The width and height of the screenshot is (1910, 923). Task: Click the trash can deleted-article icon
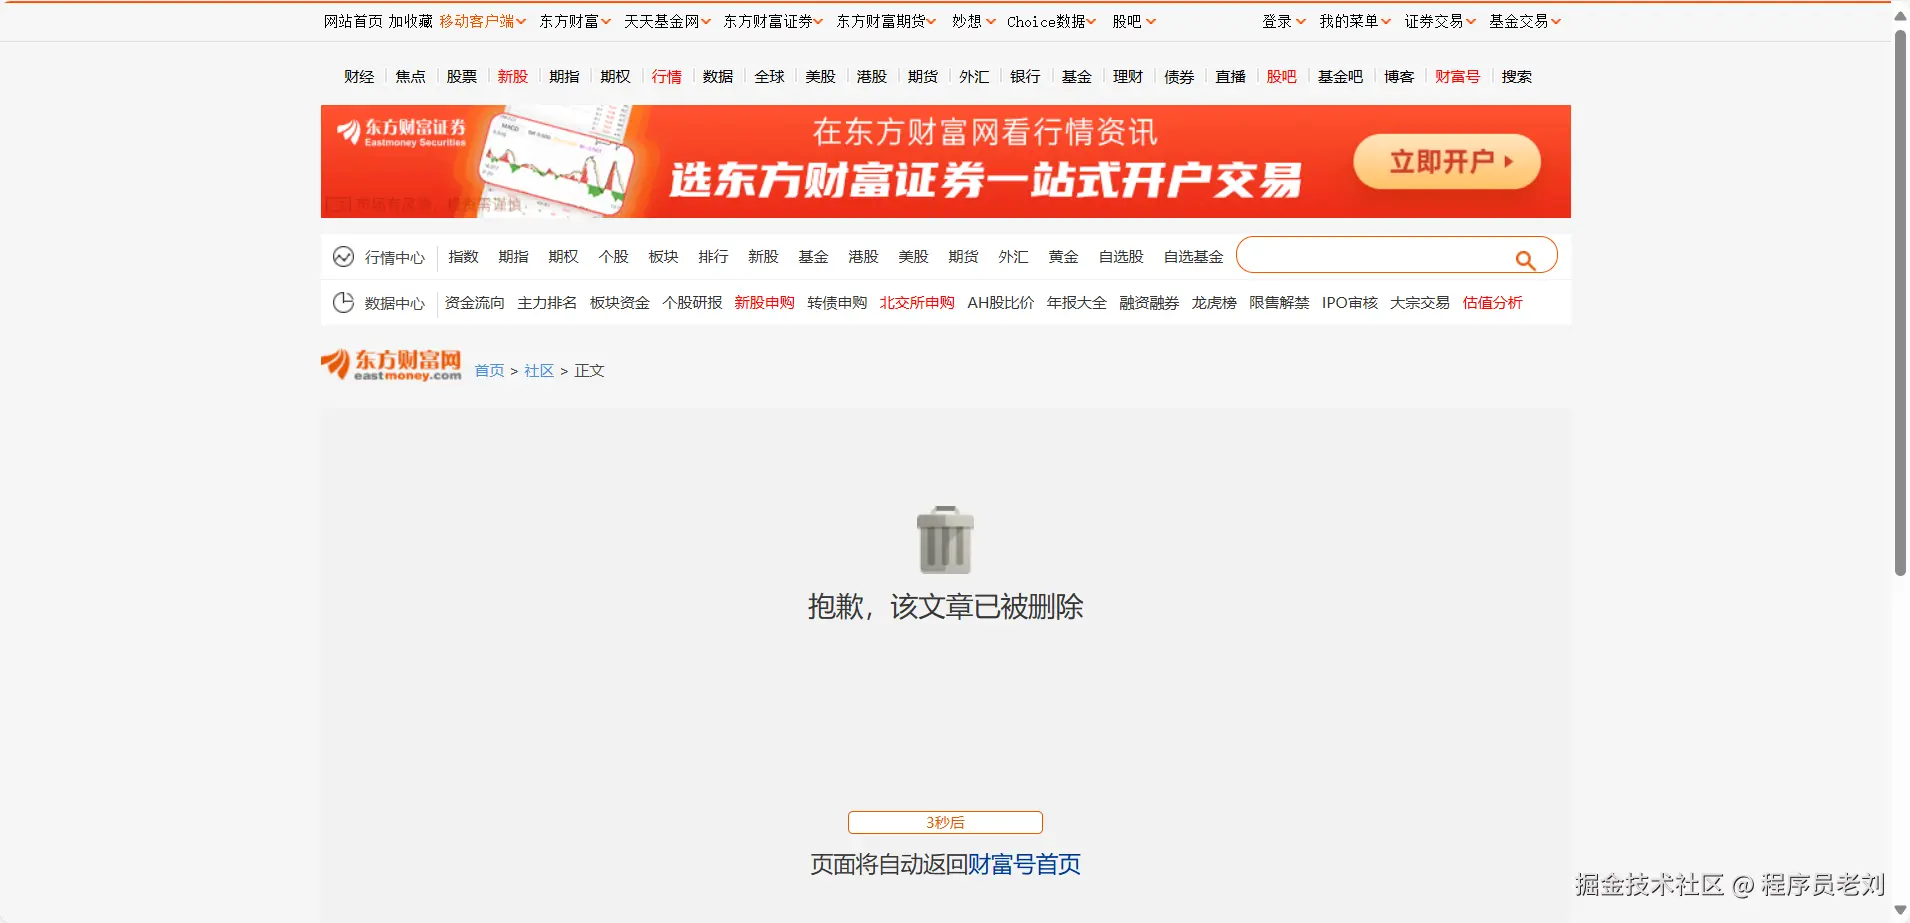(x=944, y=540)
